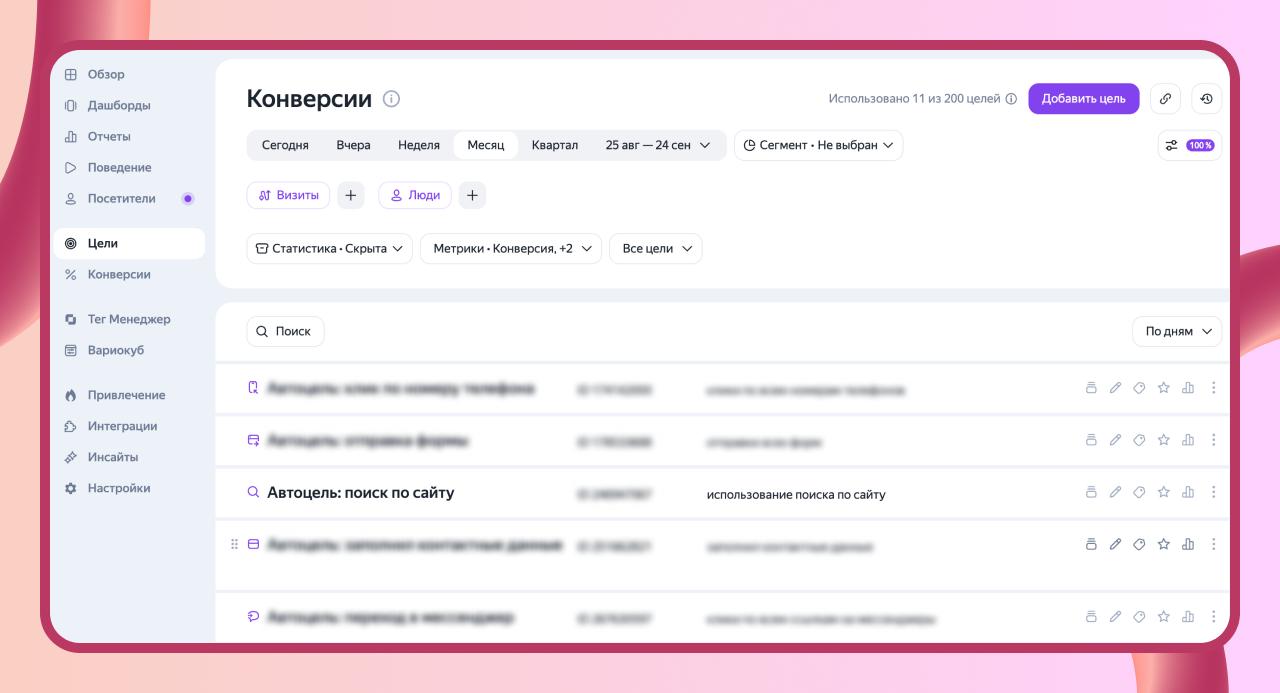Open Настройки in the sidebar
Screen dimensions: 1280x693
128,488
